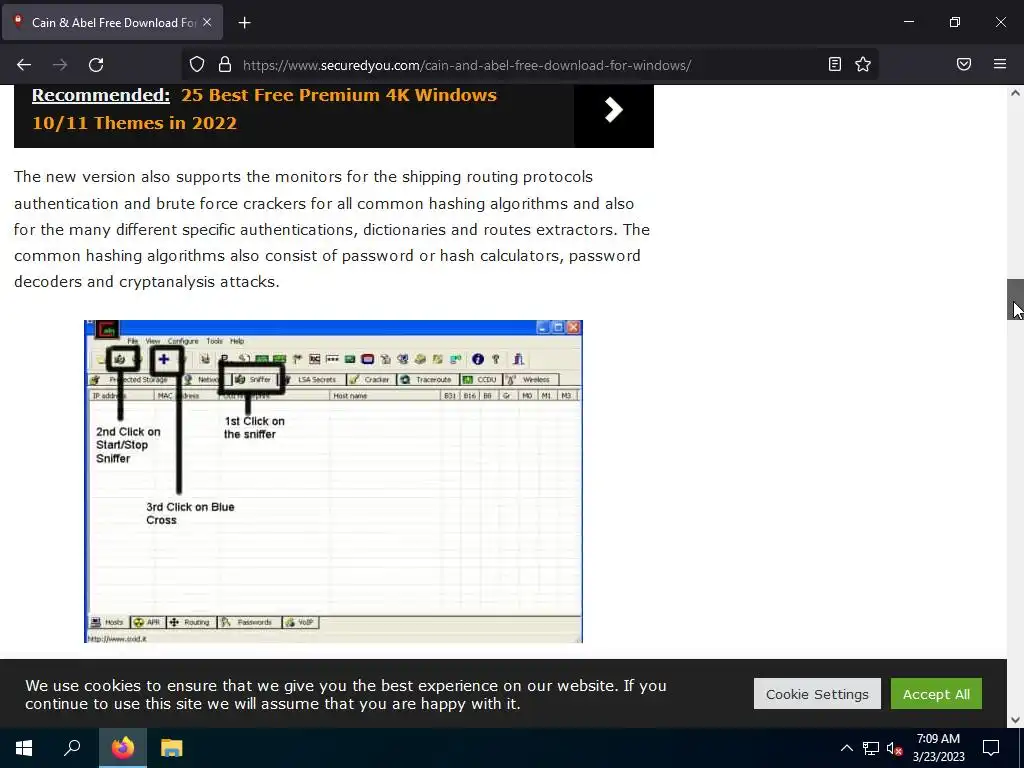This screenshot has height=768, width=1024.
Task: Open the network status tray icon
Action: click(x=871, y=748)
